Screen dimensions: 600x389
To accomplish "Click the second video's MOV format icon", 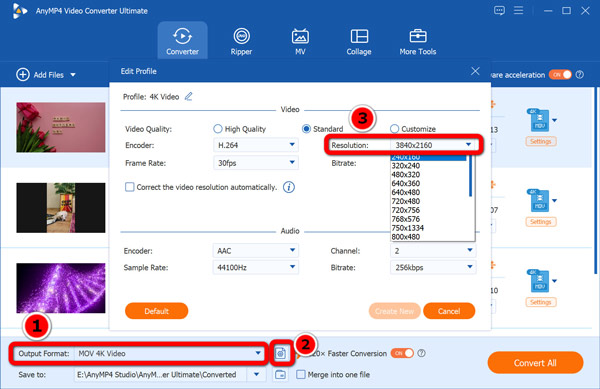I will click(539, 200).
